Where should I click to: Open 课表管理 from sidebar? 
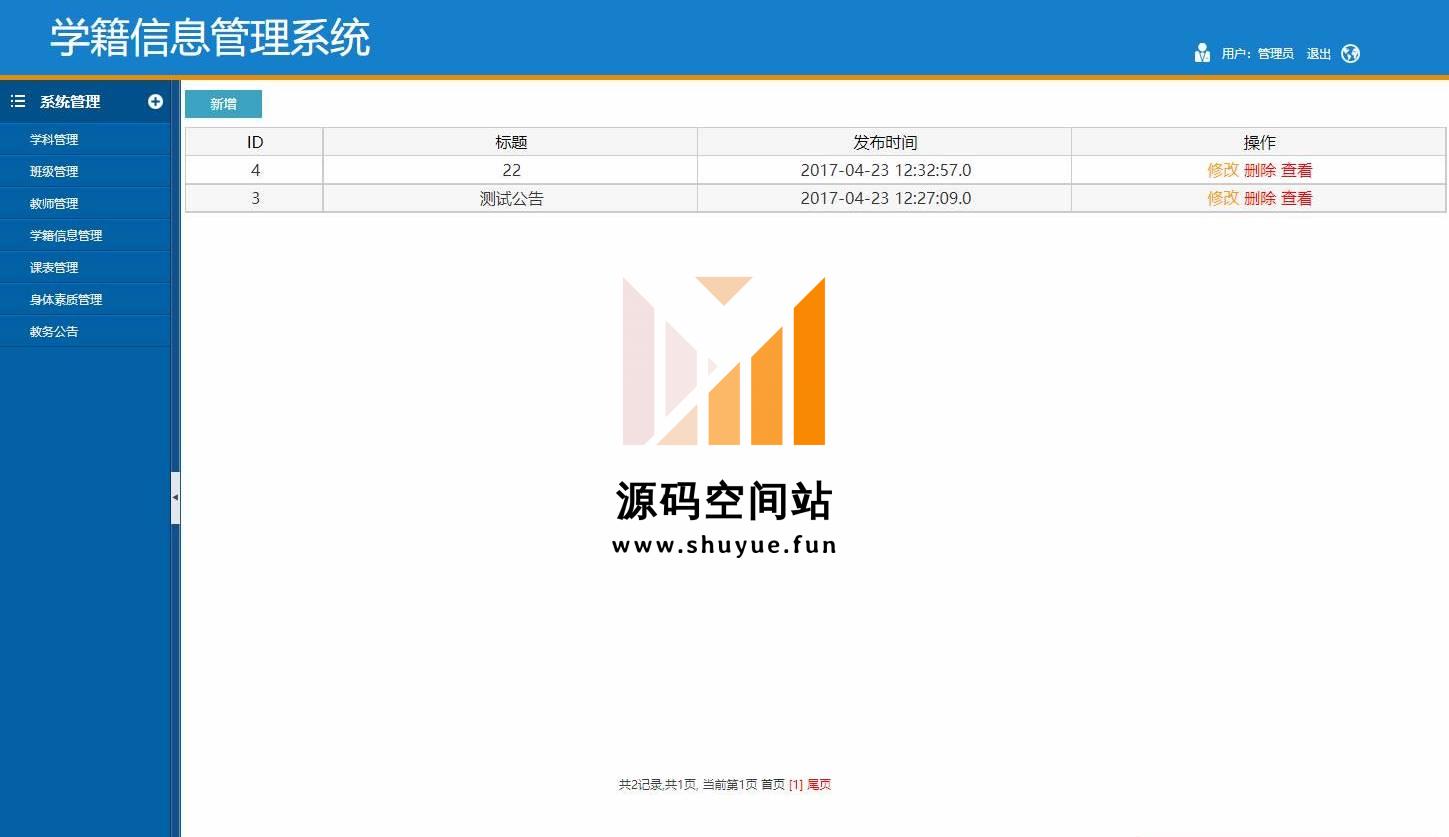pyautogui.click(x=54, y=268)
